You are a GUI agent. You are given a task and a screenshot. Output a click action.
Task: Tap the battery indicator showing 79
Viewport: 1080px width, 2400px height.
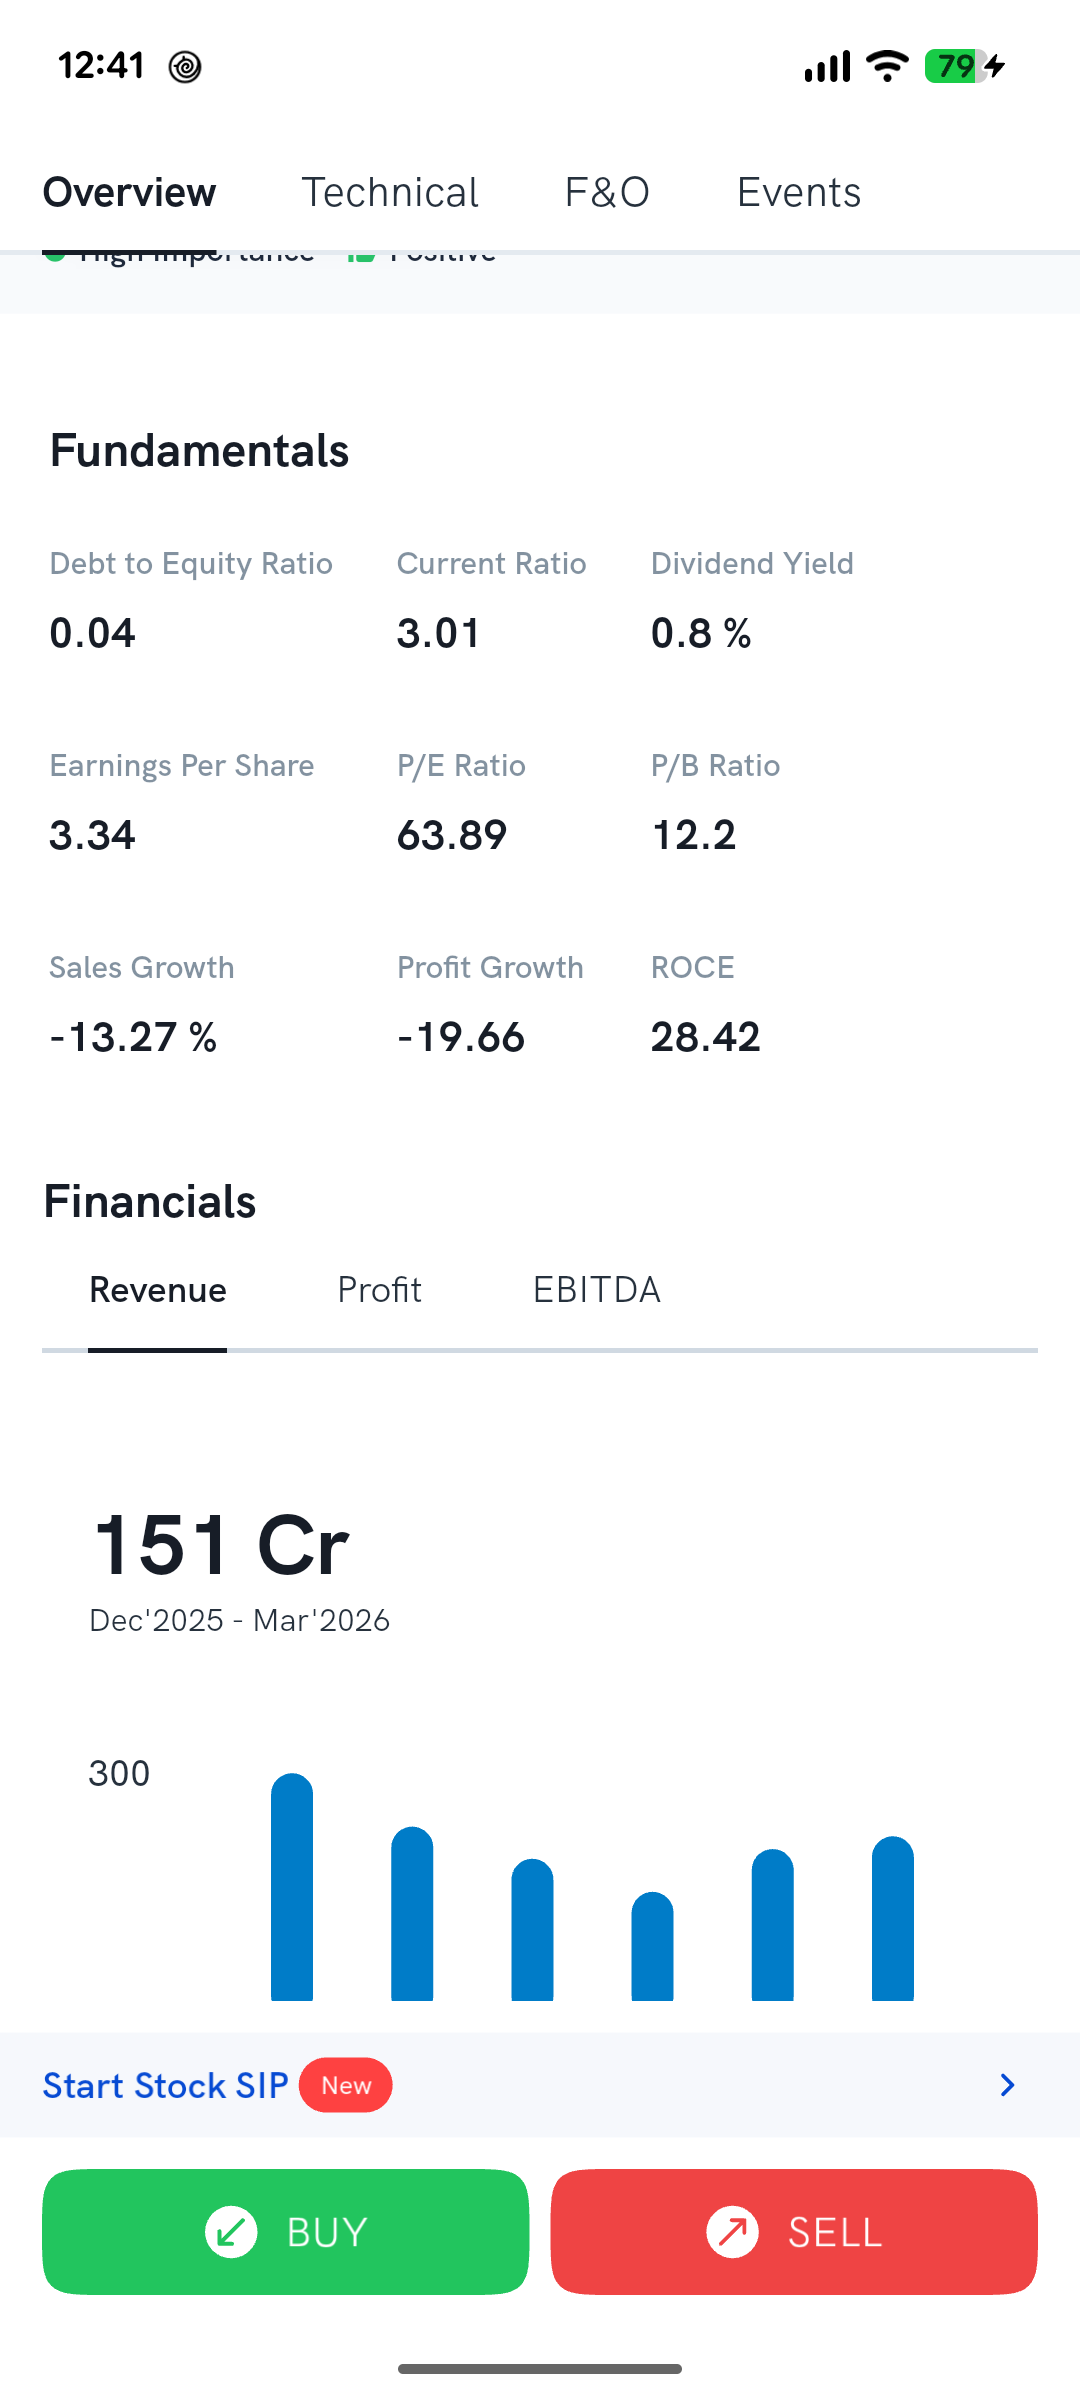pyautogui.click(x=965, y=66)
